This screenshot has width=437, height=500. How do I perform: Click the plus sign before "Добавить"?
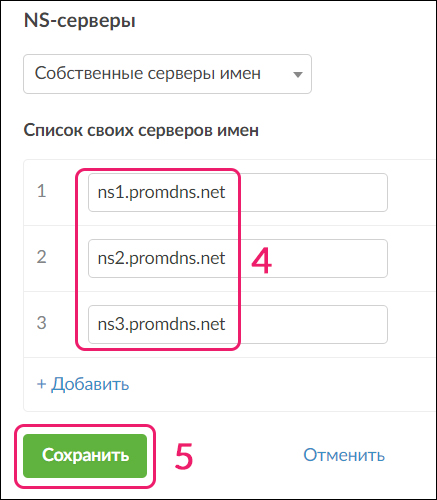pos(41,384)
